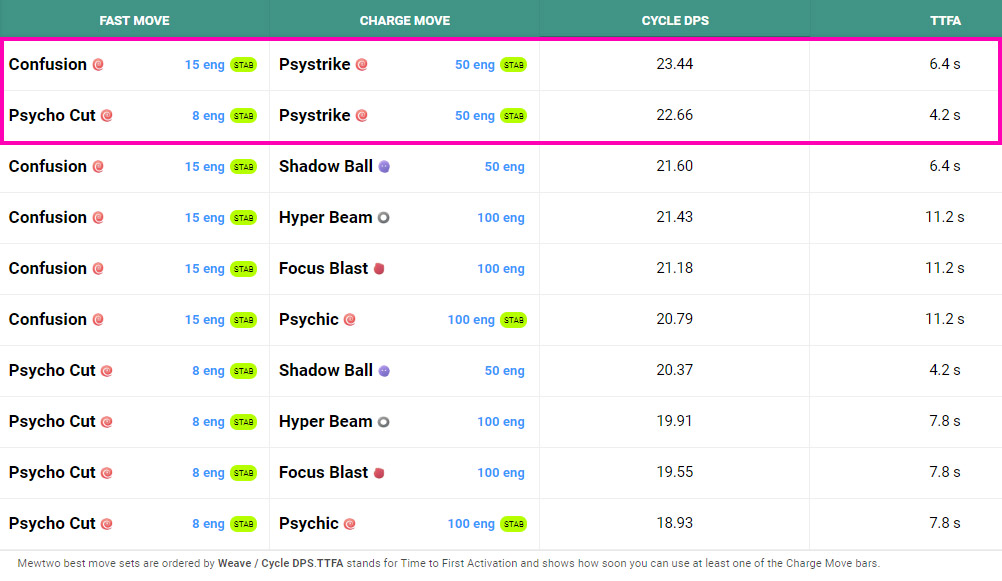The width and height of the screenshot is (1002, 581).
Task: Open Psychic move in the 20.79 DPS row
Action: pyautogui.click(x=309, y=320)
